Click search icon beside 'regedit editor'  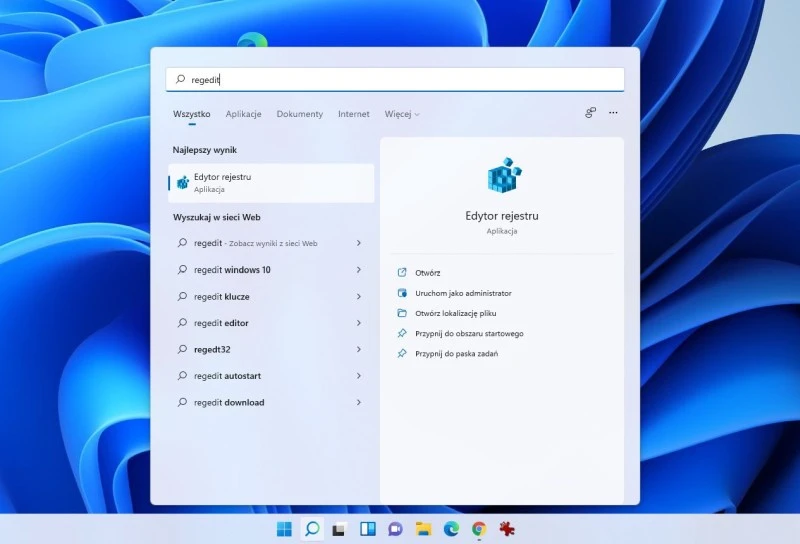click(182, 323)
